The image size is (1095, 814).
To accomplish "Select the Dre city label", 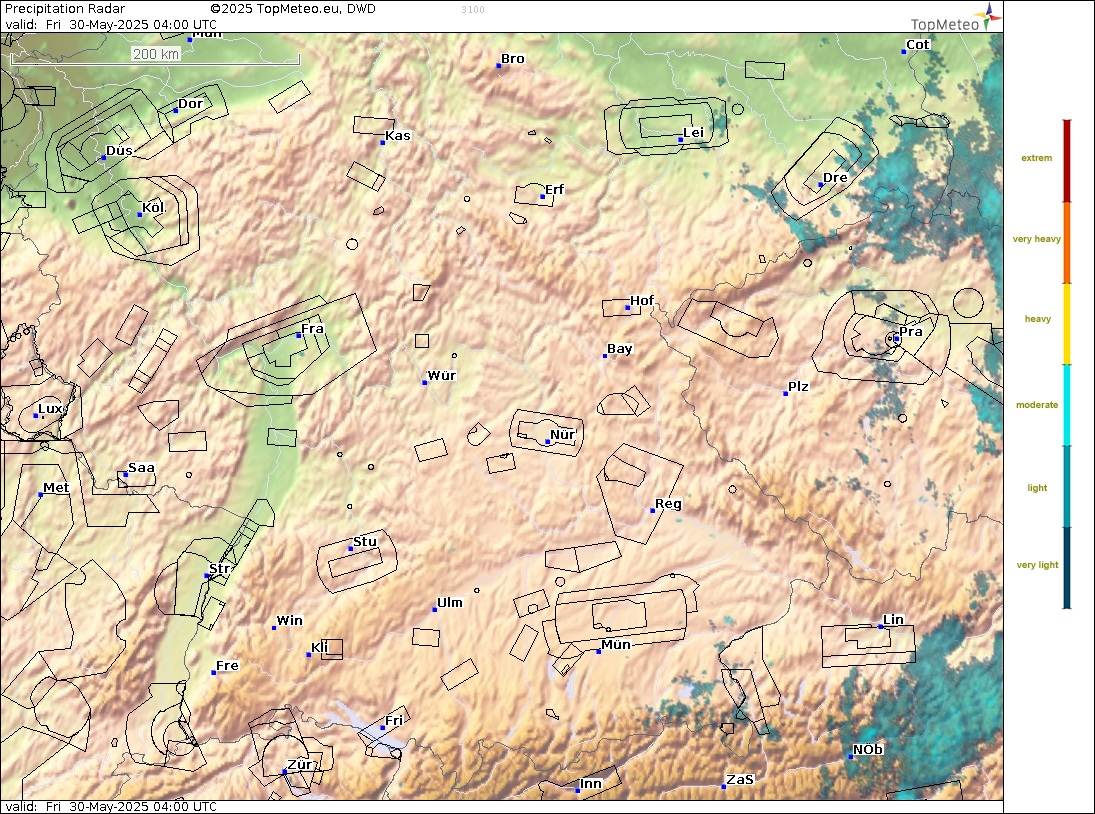I will 835,177.
